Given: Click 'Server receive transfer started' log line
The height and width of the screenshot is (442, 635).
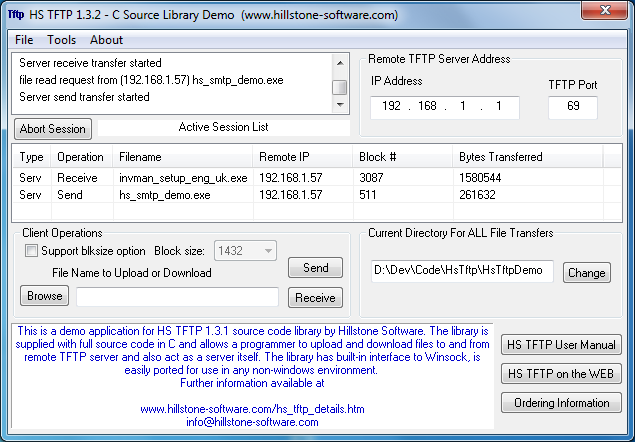Looking at the screenshot, I should pos(90,63).
